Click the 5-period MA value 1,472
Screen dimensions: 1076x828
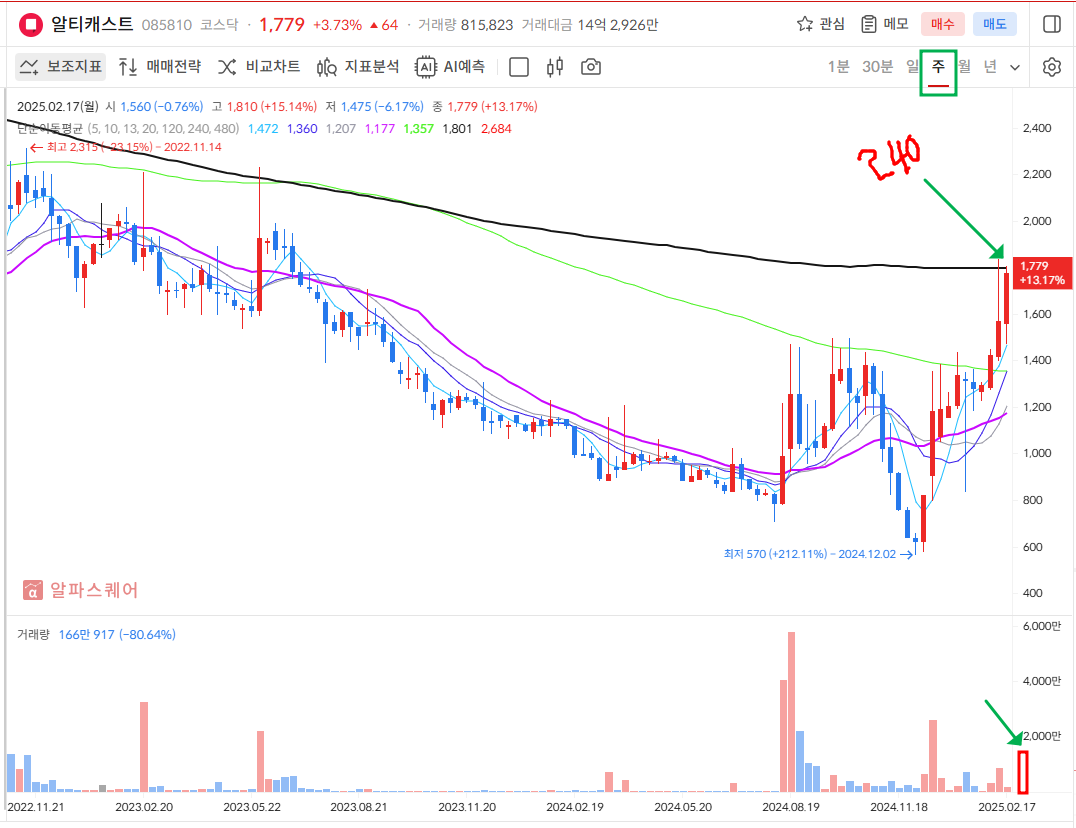point(264,128)
